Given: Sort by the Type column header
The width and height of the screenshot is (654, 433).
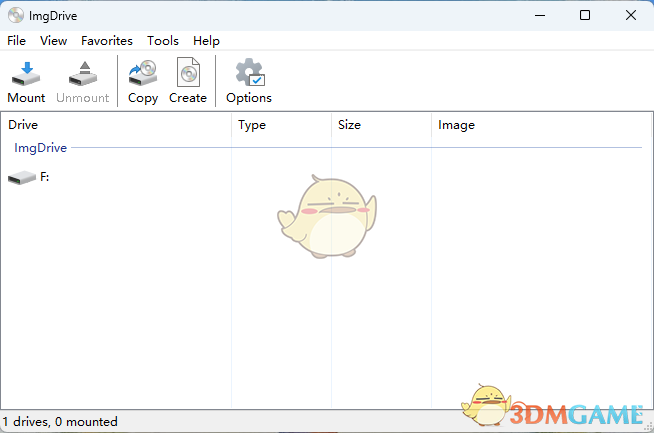Looking at the screenshot, I should click(282, 125).
